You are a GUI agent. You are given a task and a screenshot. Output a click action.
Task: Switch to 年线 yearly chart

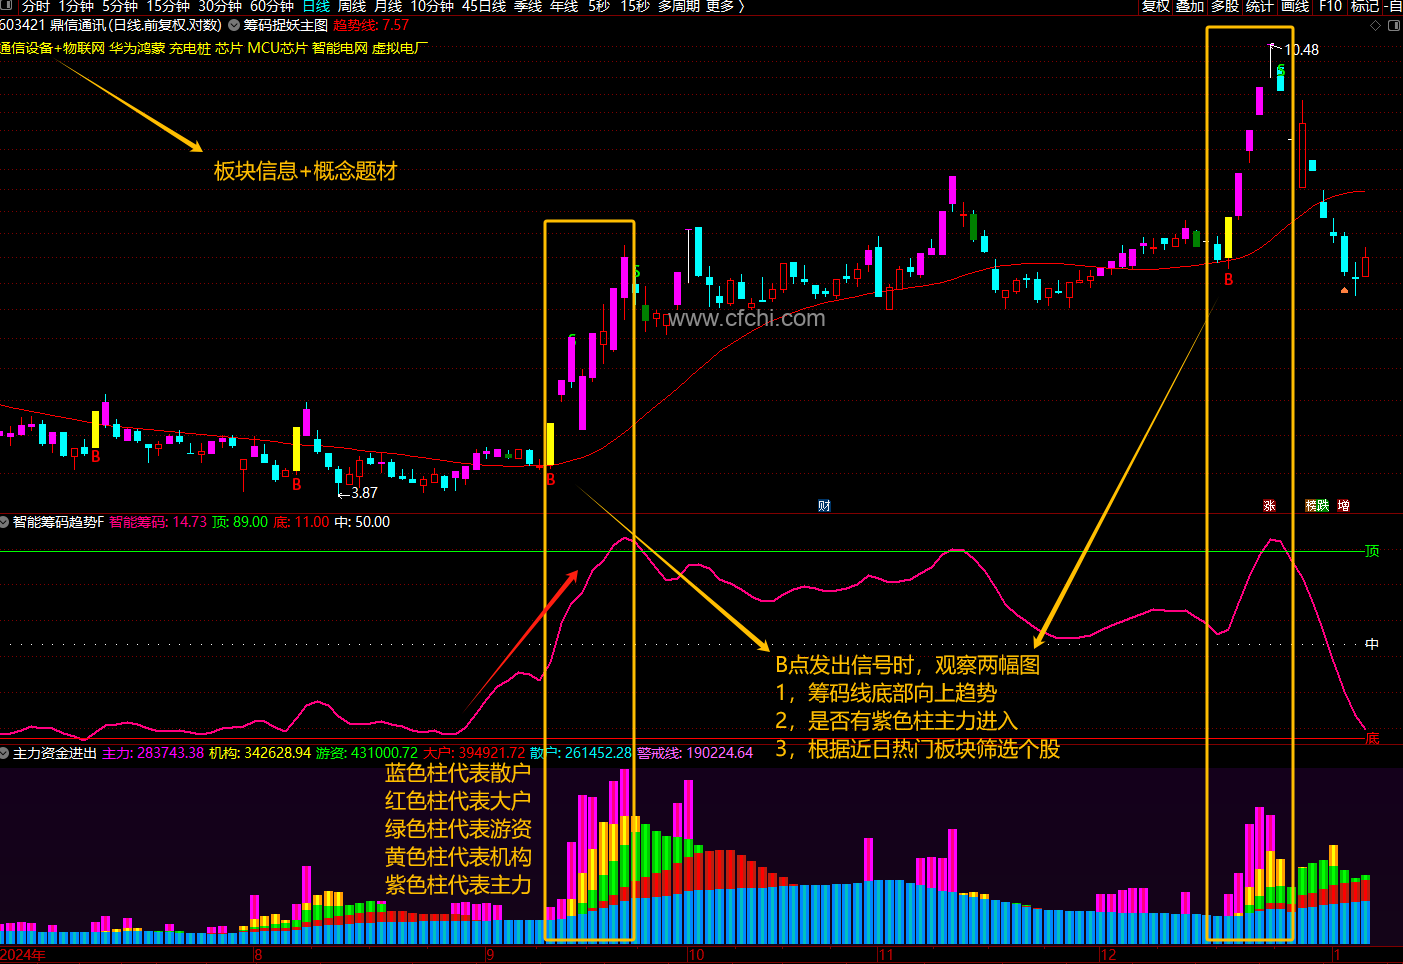click(x=564, y=6)
